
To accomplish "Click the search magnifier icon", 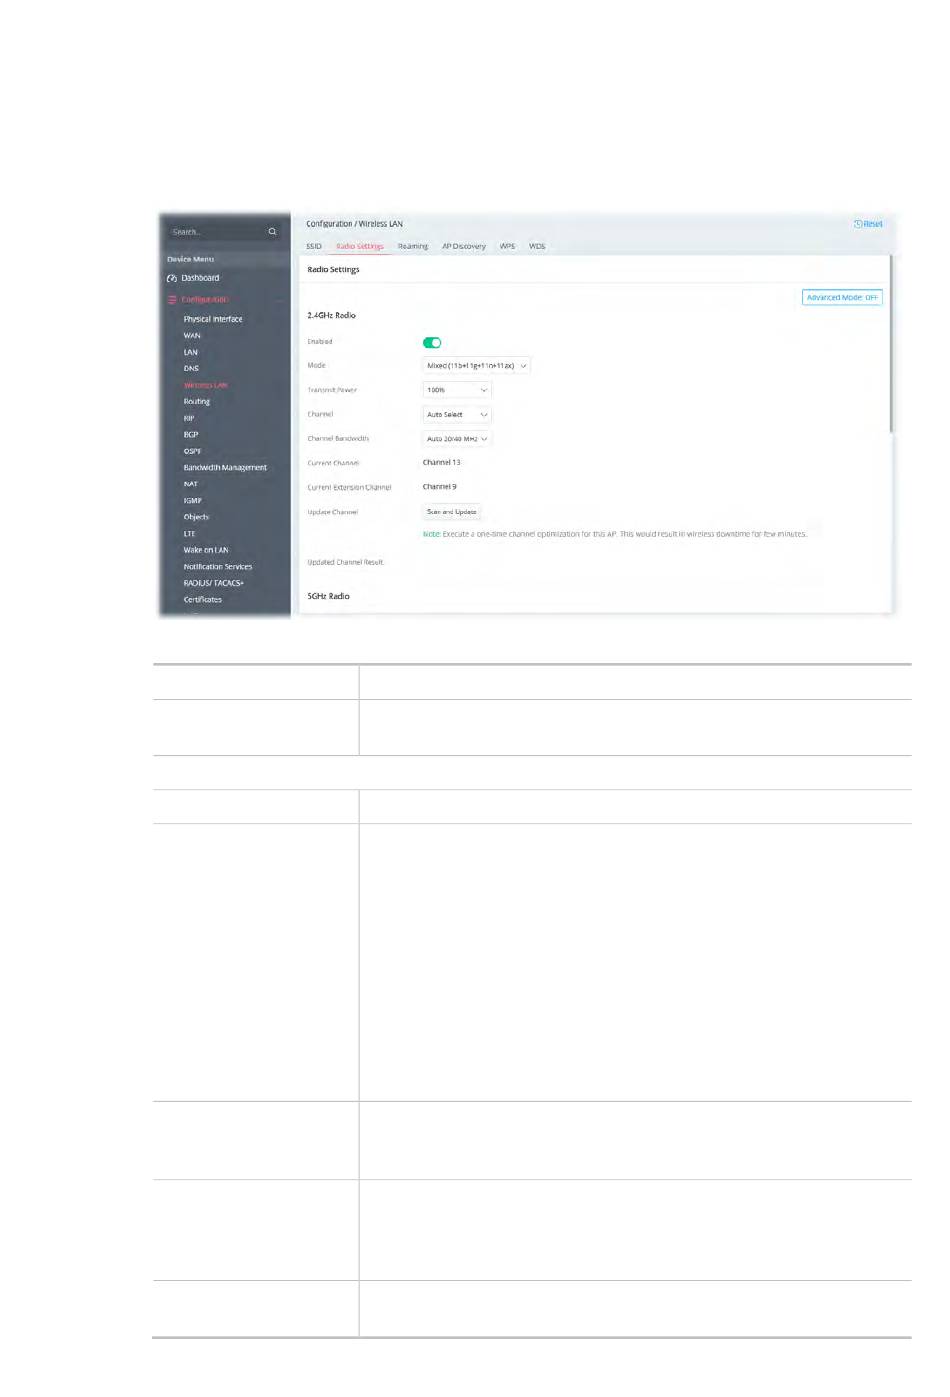I will 272,232.
